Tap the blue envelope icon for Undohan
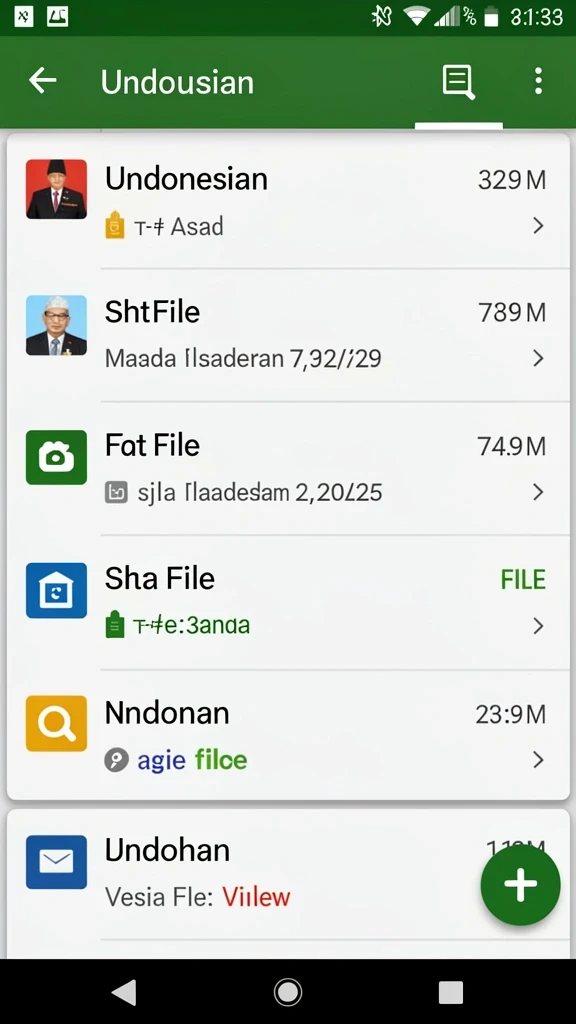576x1024 pixels. click(56, 862)
